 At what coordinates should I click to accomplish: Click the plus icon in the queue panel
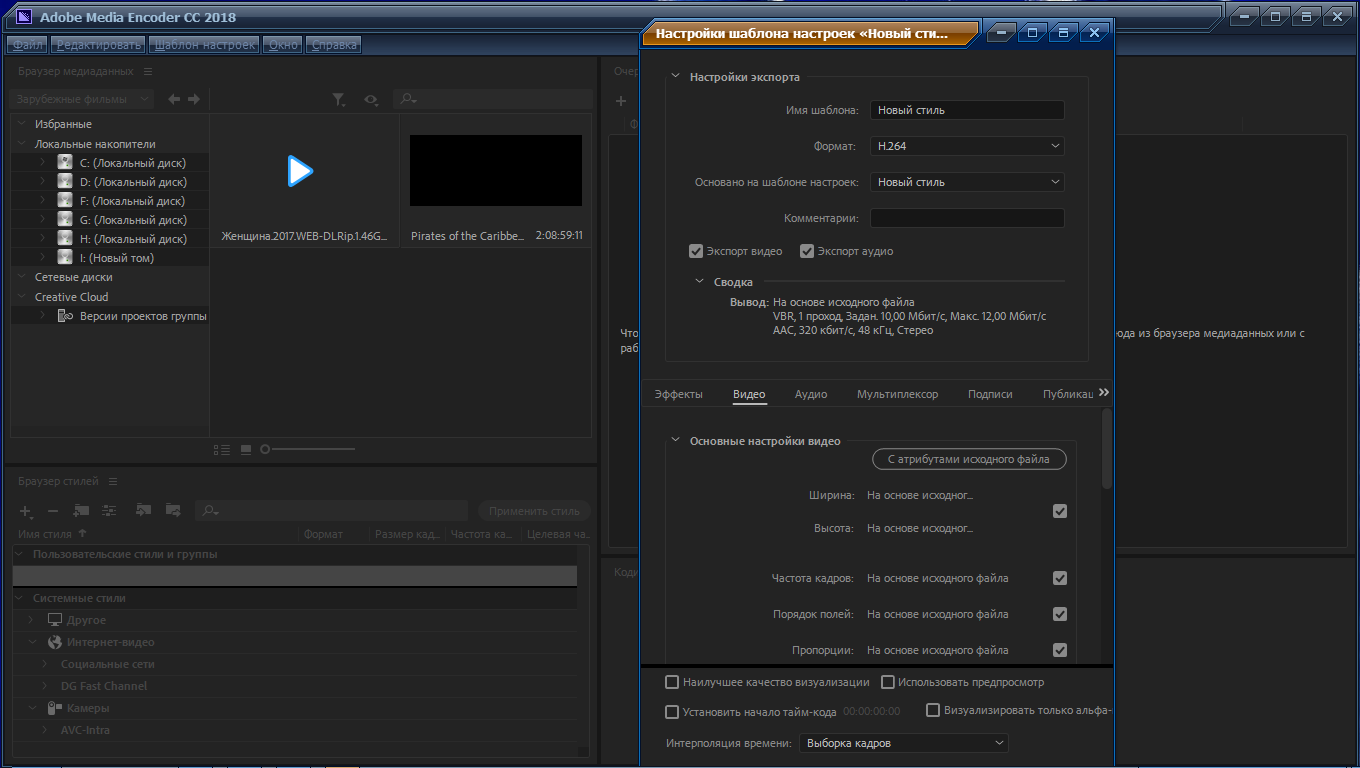pos(621,100)
